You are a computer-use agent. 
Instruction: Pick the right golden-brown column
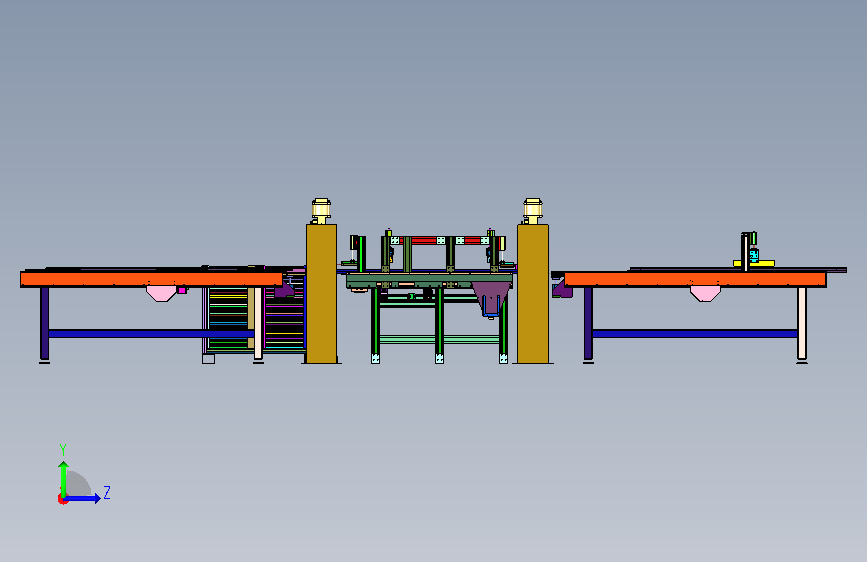533,294
